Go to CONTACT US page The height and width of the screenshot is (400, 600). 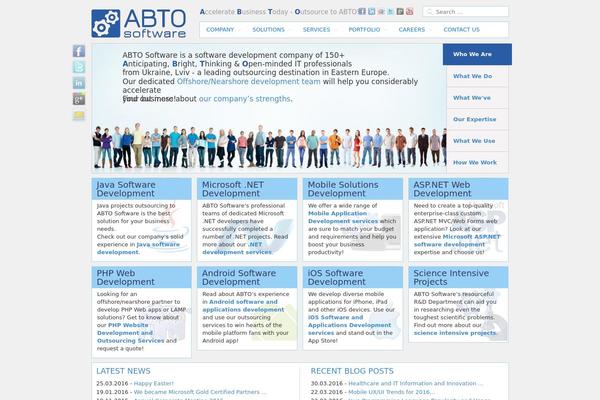tap(461, 29)
